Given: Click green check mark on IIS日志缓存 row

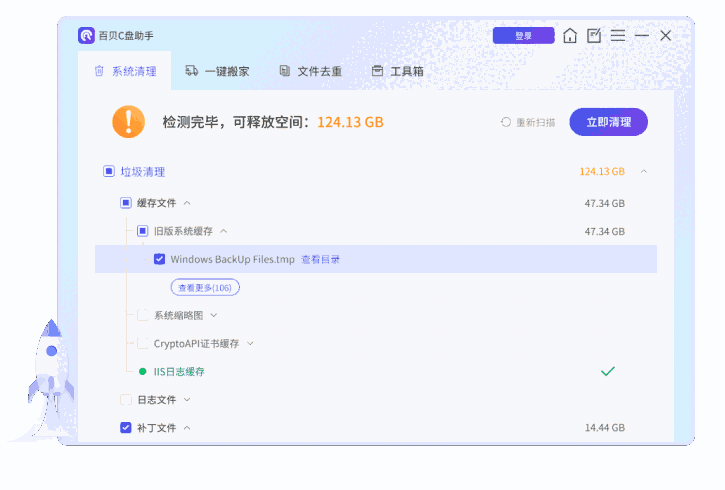Looking at the screenshot, I should pyautogui.click(x=608, y=371).
